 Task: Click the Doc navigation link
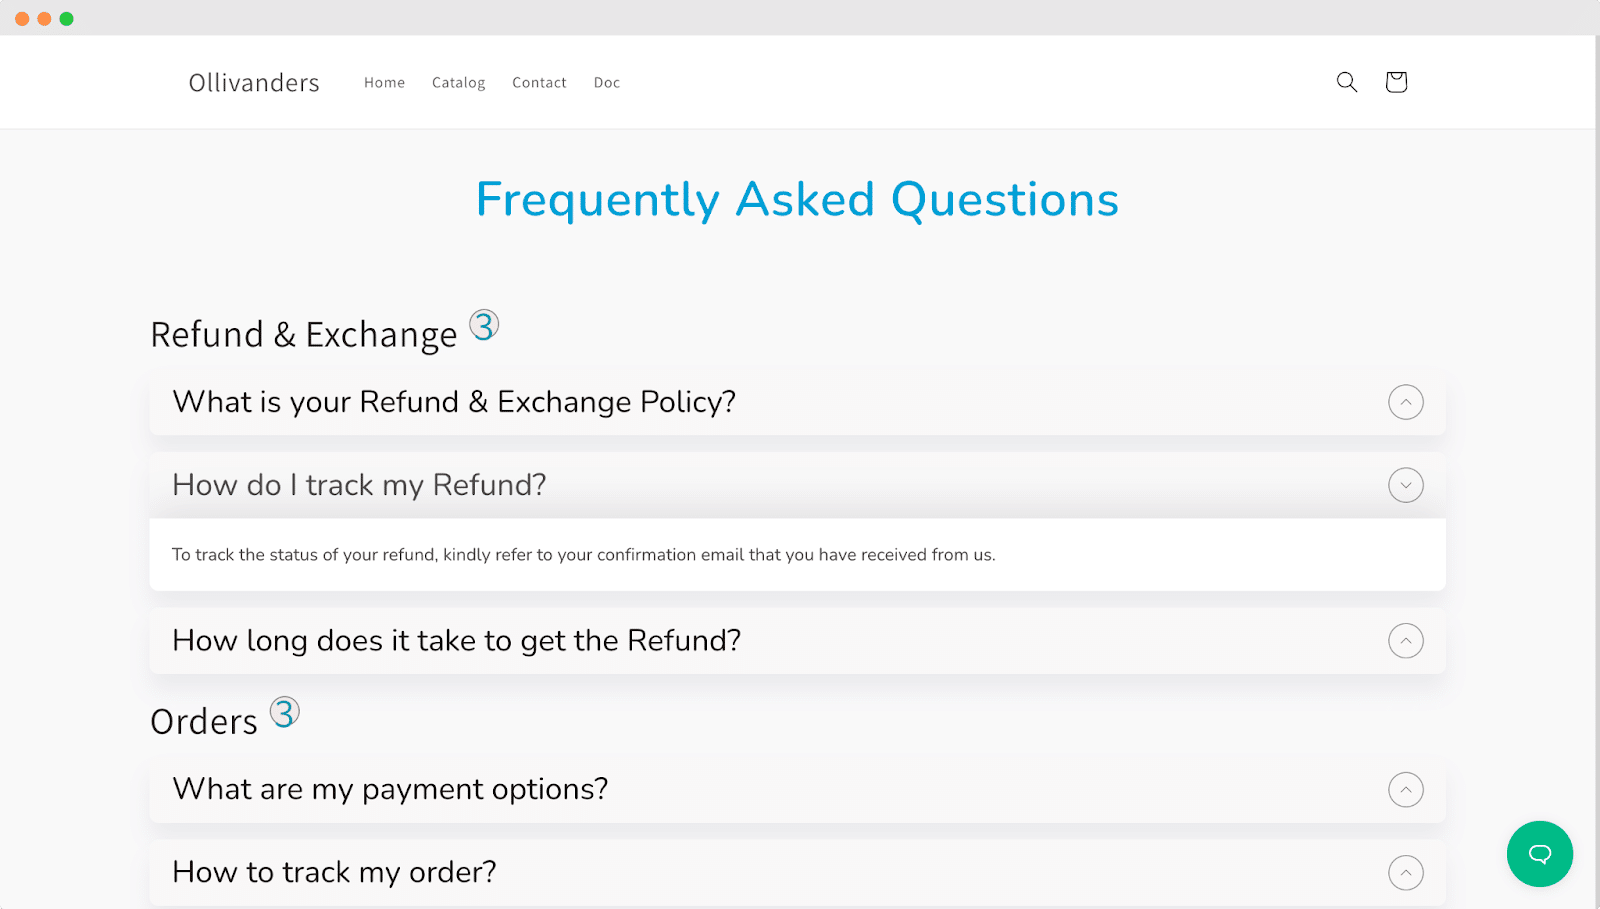click(x=606, y=82)
